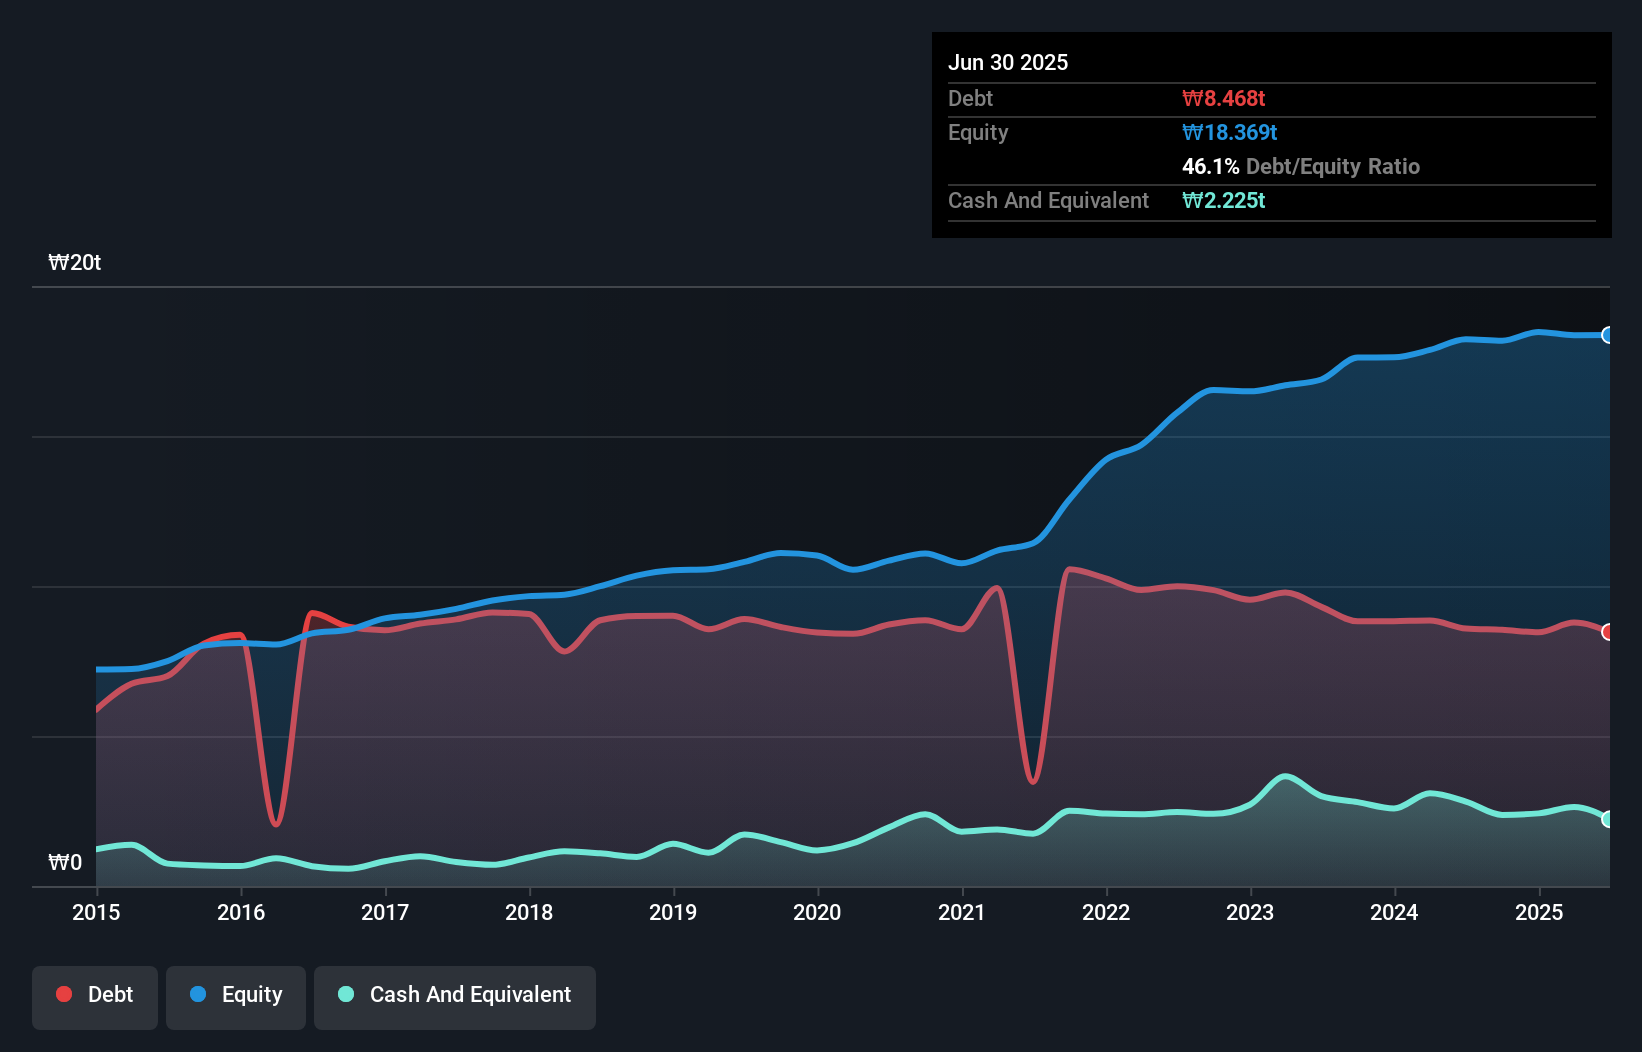1642x1052 pixels.
Task: Click the Jun 30 2025 tooltip header
Action: point(1008,61)
